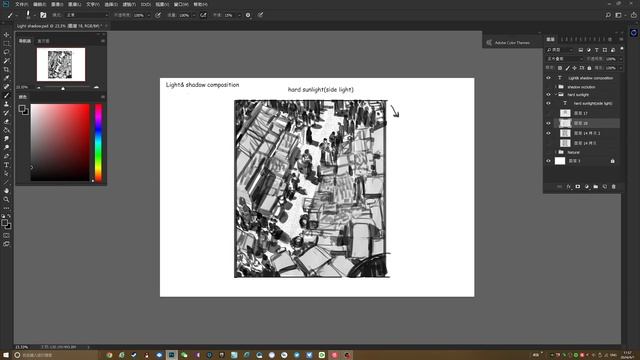Select the Eraser tool
This screenshot has height=360, width=640.
pos(7,121)
